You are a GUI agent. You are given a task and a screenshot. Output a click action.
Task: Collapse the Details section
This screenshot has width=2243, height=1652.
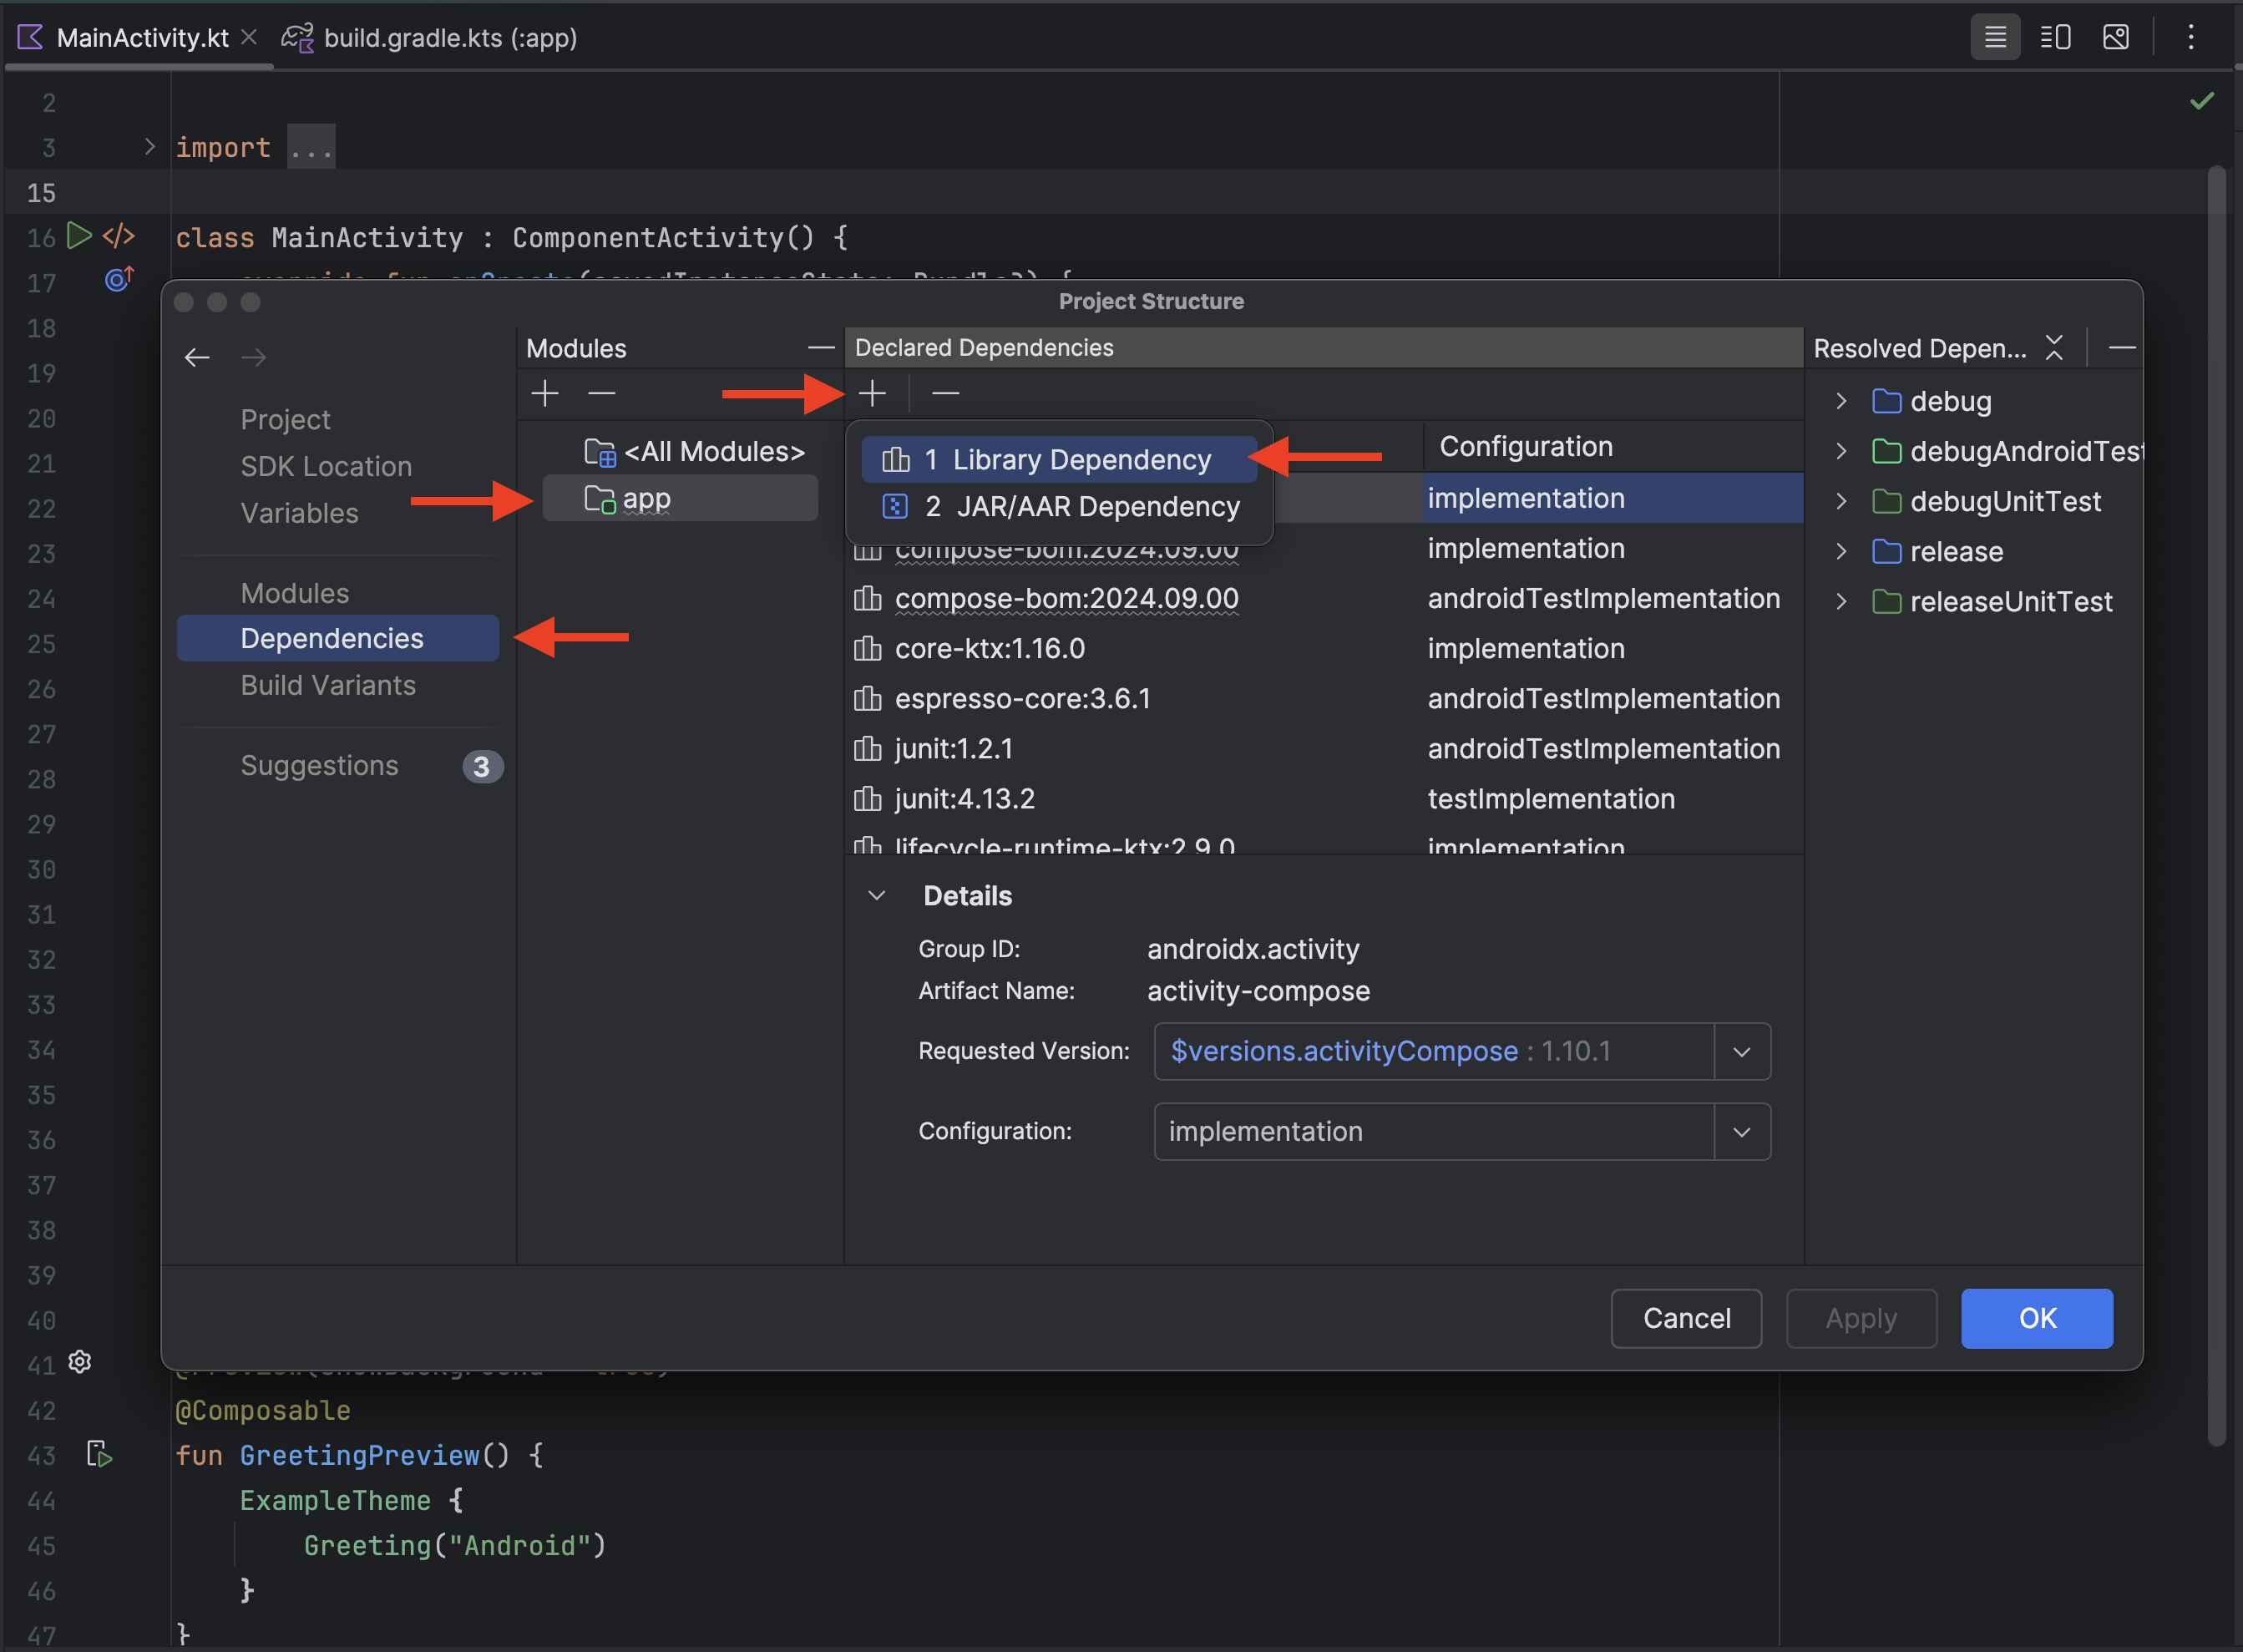(877, 895)
